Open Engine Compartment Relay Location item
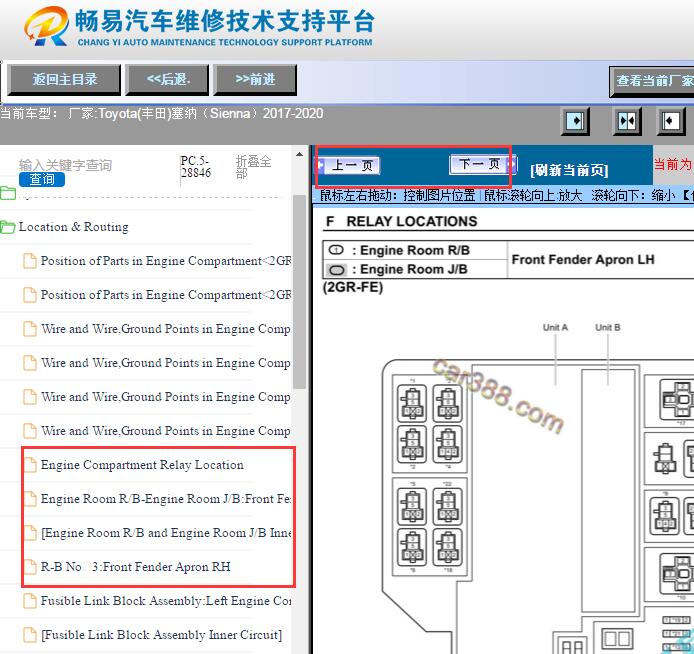Image resolution: width=694 pixels, height=654 pixels. (x=142, y=465)
